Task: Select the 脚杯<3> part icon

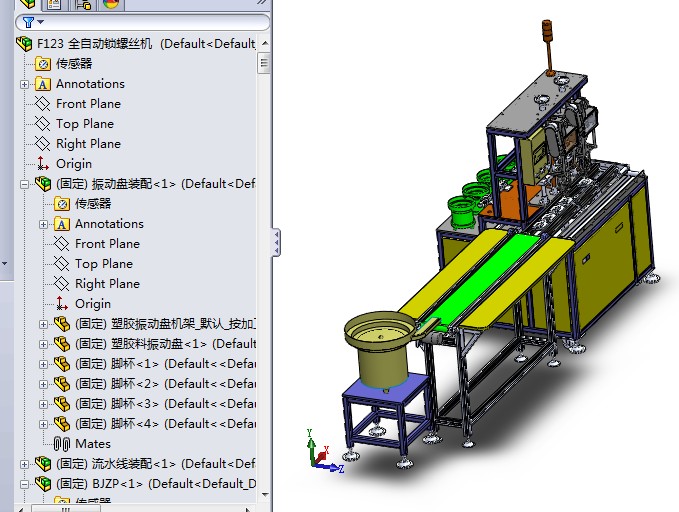Action: pos(62,404)
